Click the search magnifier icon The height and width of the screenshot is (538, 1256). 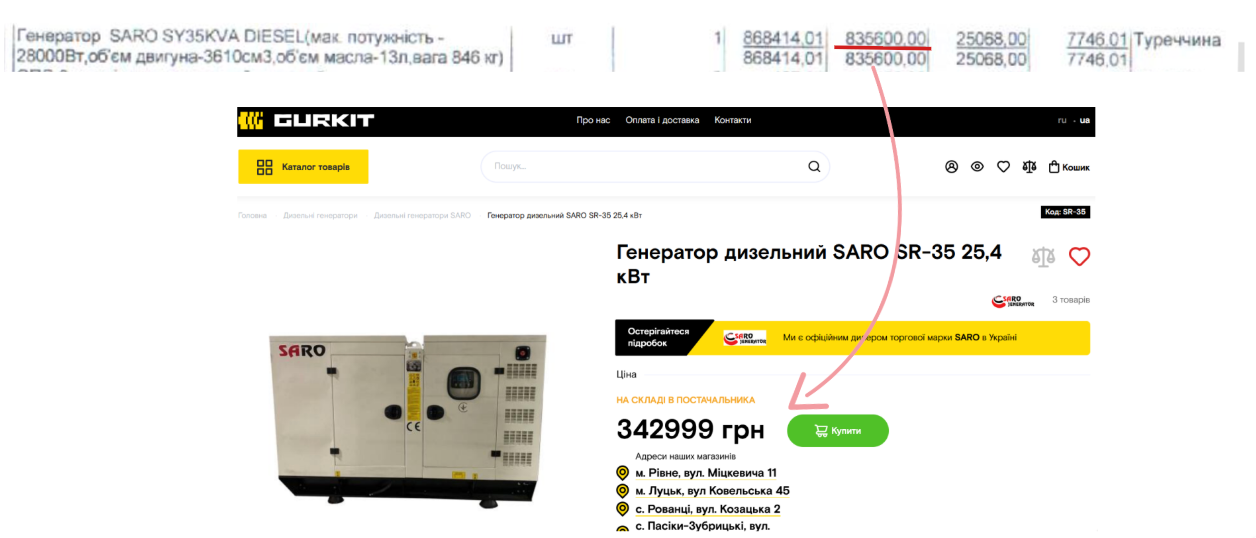(814, 167)
